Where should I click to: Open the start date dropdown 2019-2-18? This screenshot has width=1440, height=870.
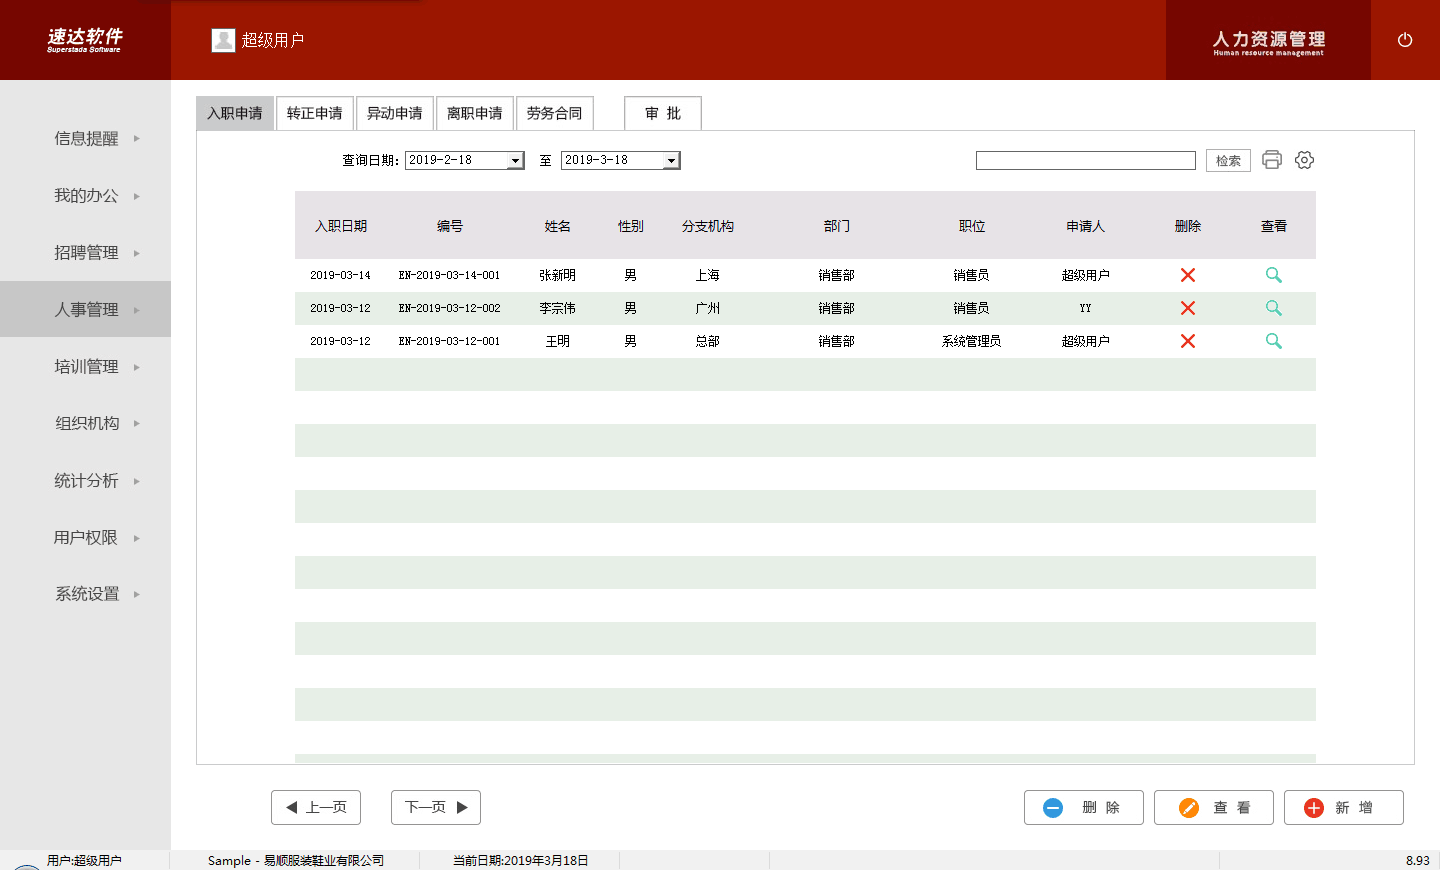point(515,161)
